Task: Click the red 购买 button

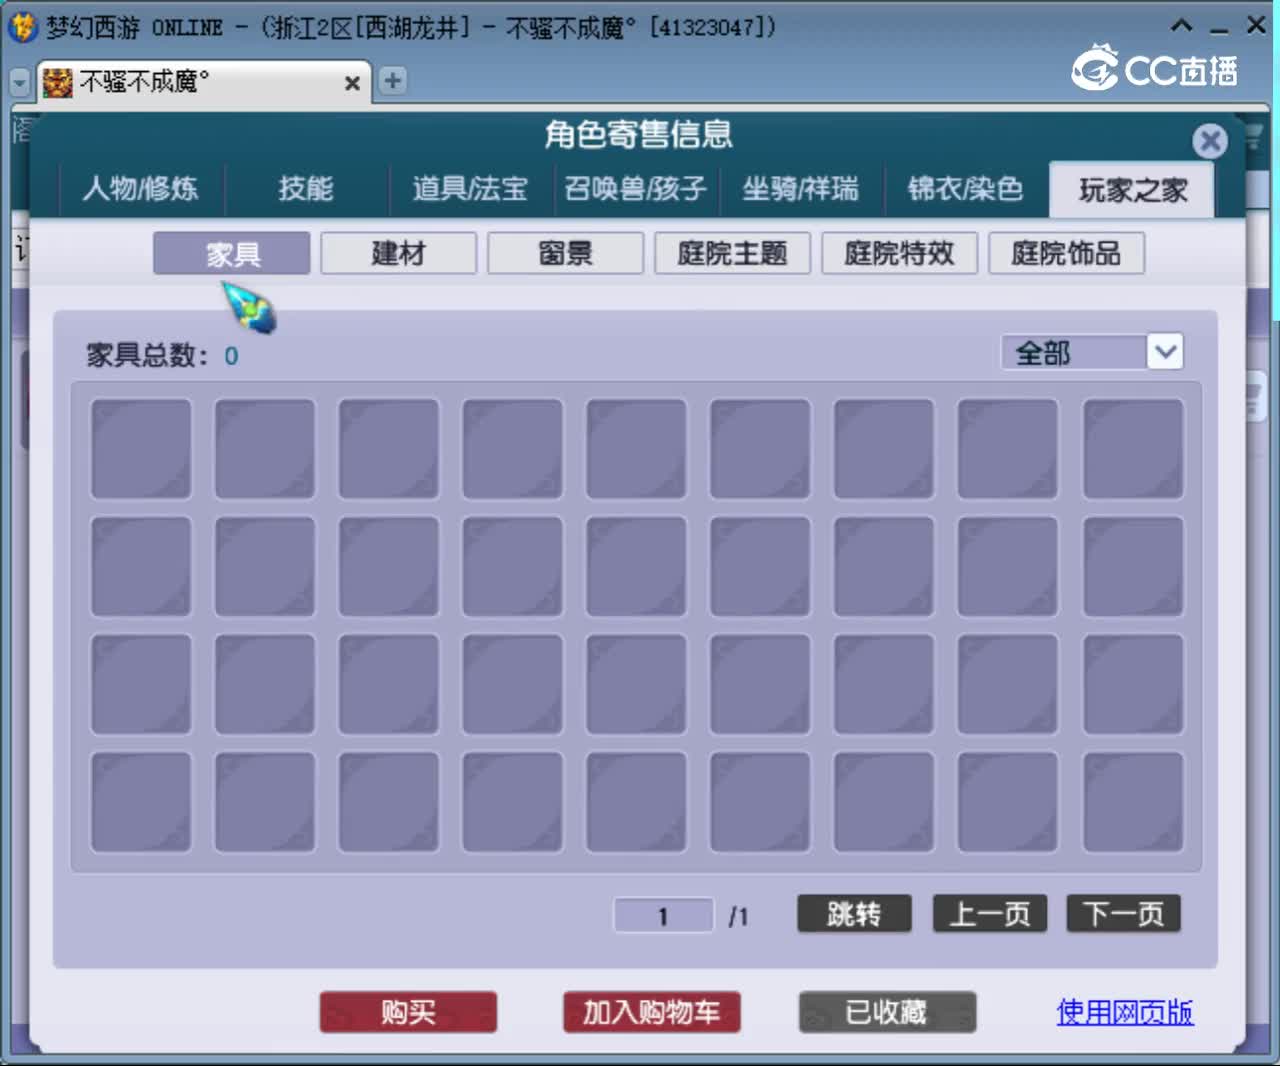Action: click(x=408, y=1012)
